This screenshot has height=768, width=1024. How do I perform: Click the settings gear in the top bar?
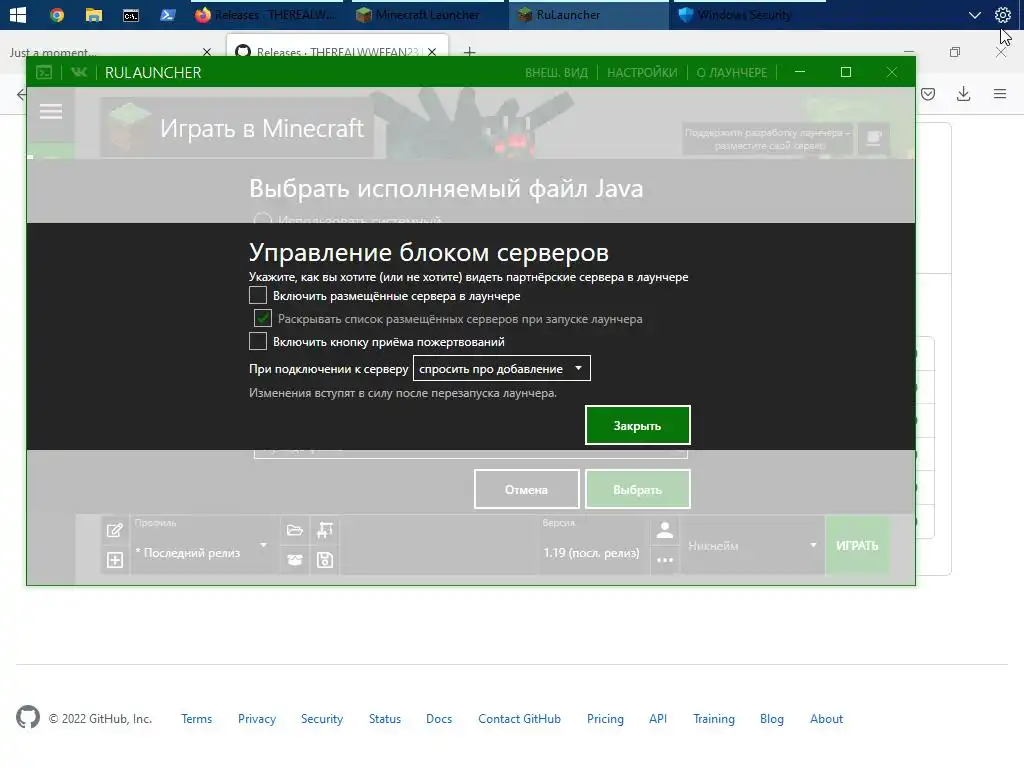click(x=1002, y=14)
